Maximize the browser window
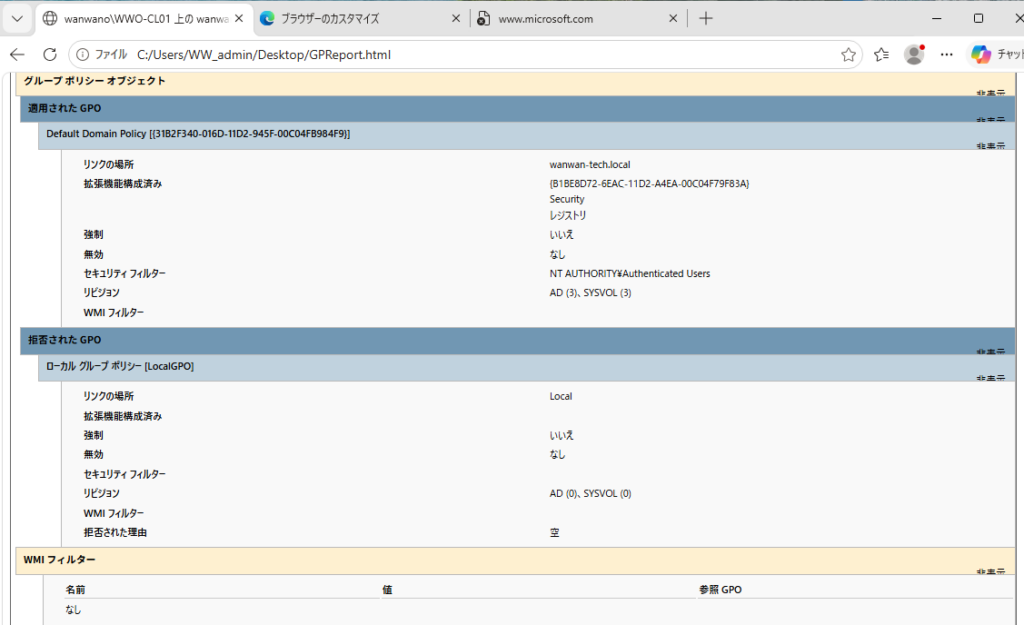 (x=978, y=18)
